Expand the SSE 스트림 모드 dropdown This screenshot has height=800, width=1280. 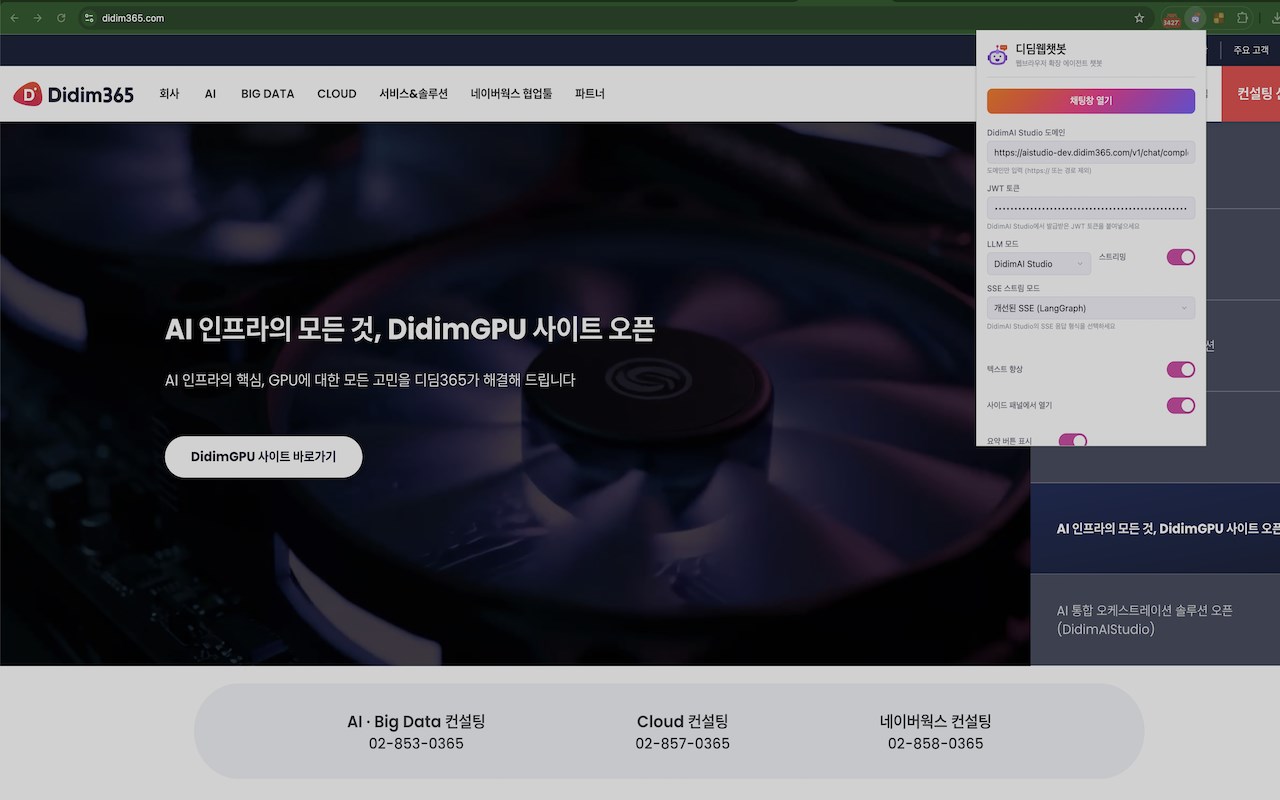1091,308
